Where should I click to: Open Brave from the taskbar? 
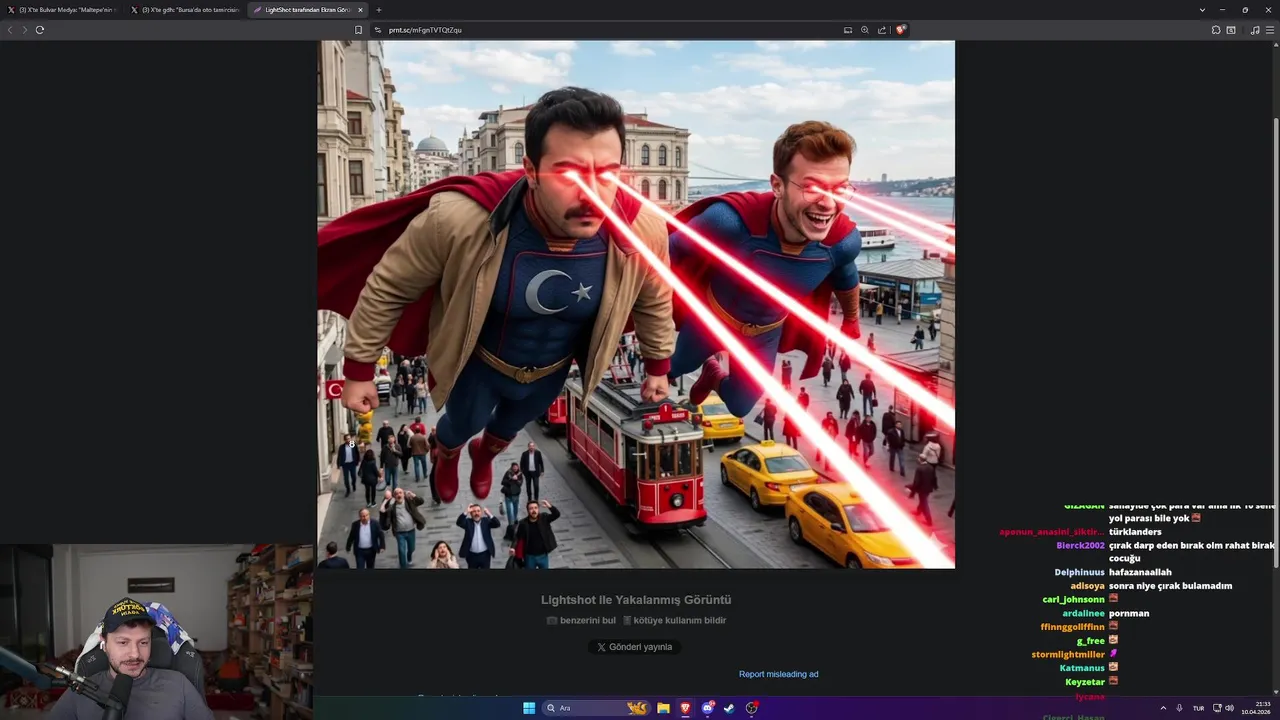(685, 708)
